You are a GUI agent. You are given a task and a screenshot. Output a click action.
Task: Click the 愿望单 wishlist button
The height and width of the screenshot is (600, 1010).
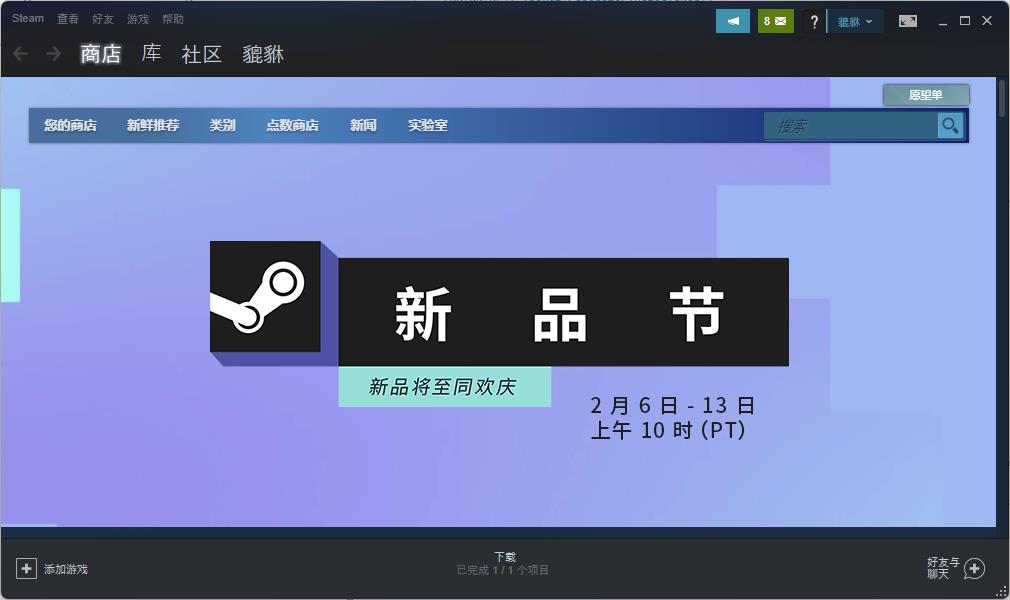pyautogui.click(x=926, y=95)
